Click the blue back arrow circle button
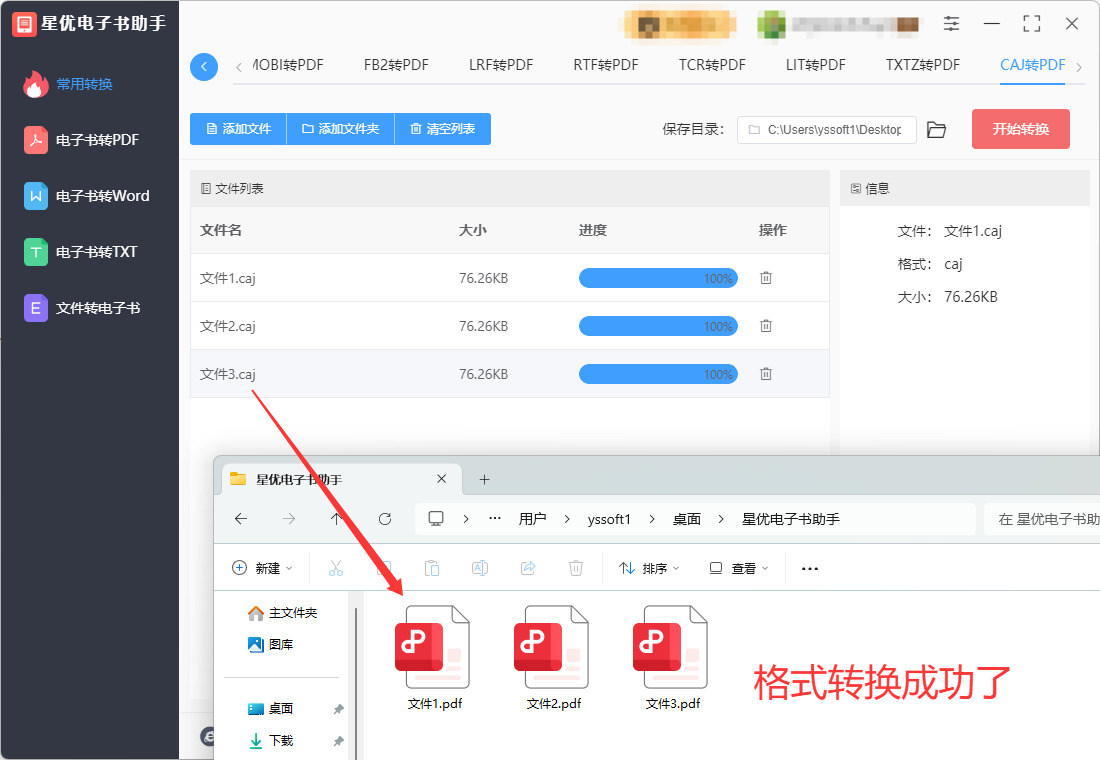The width and height of the screenshot is (1100, 760). (x=203, y=67)
